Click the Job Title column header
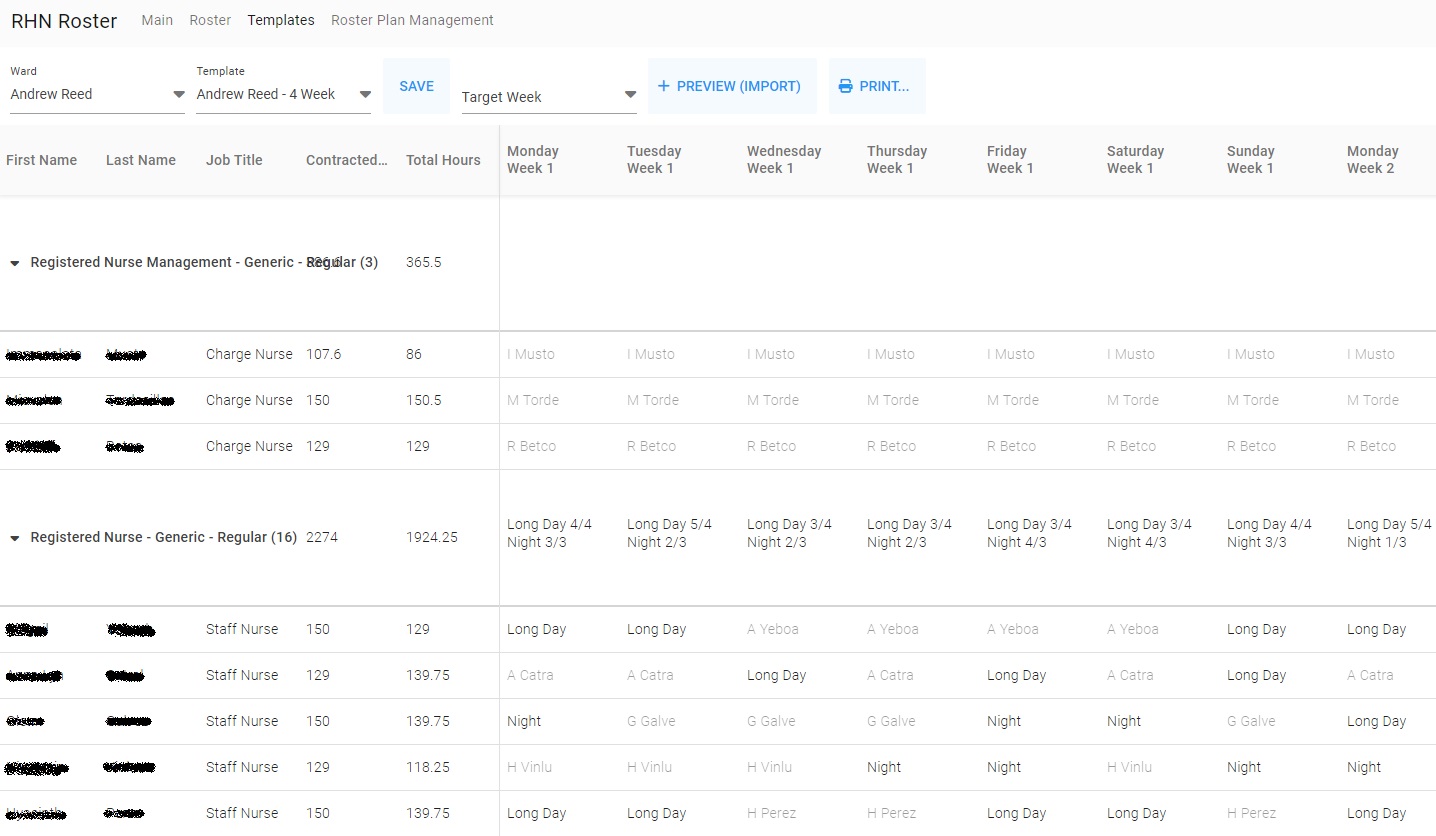Viewport: 1436px width, 836px height. point(234,160)
